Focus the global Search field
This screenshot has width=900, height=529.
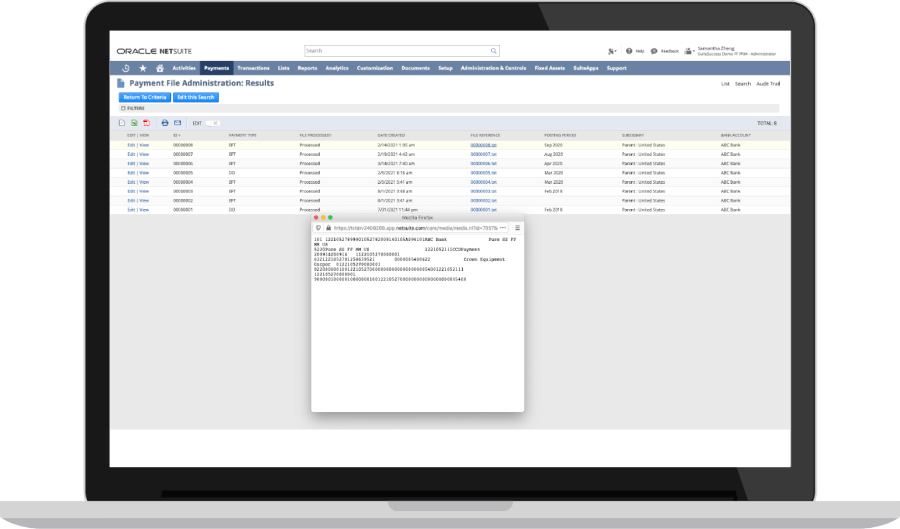pos(397,51)
